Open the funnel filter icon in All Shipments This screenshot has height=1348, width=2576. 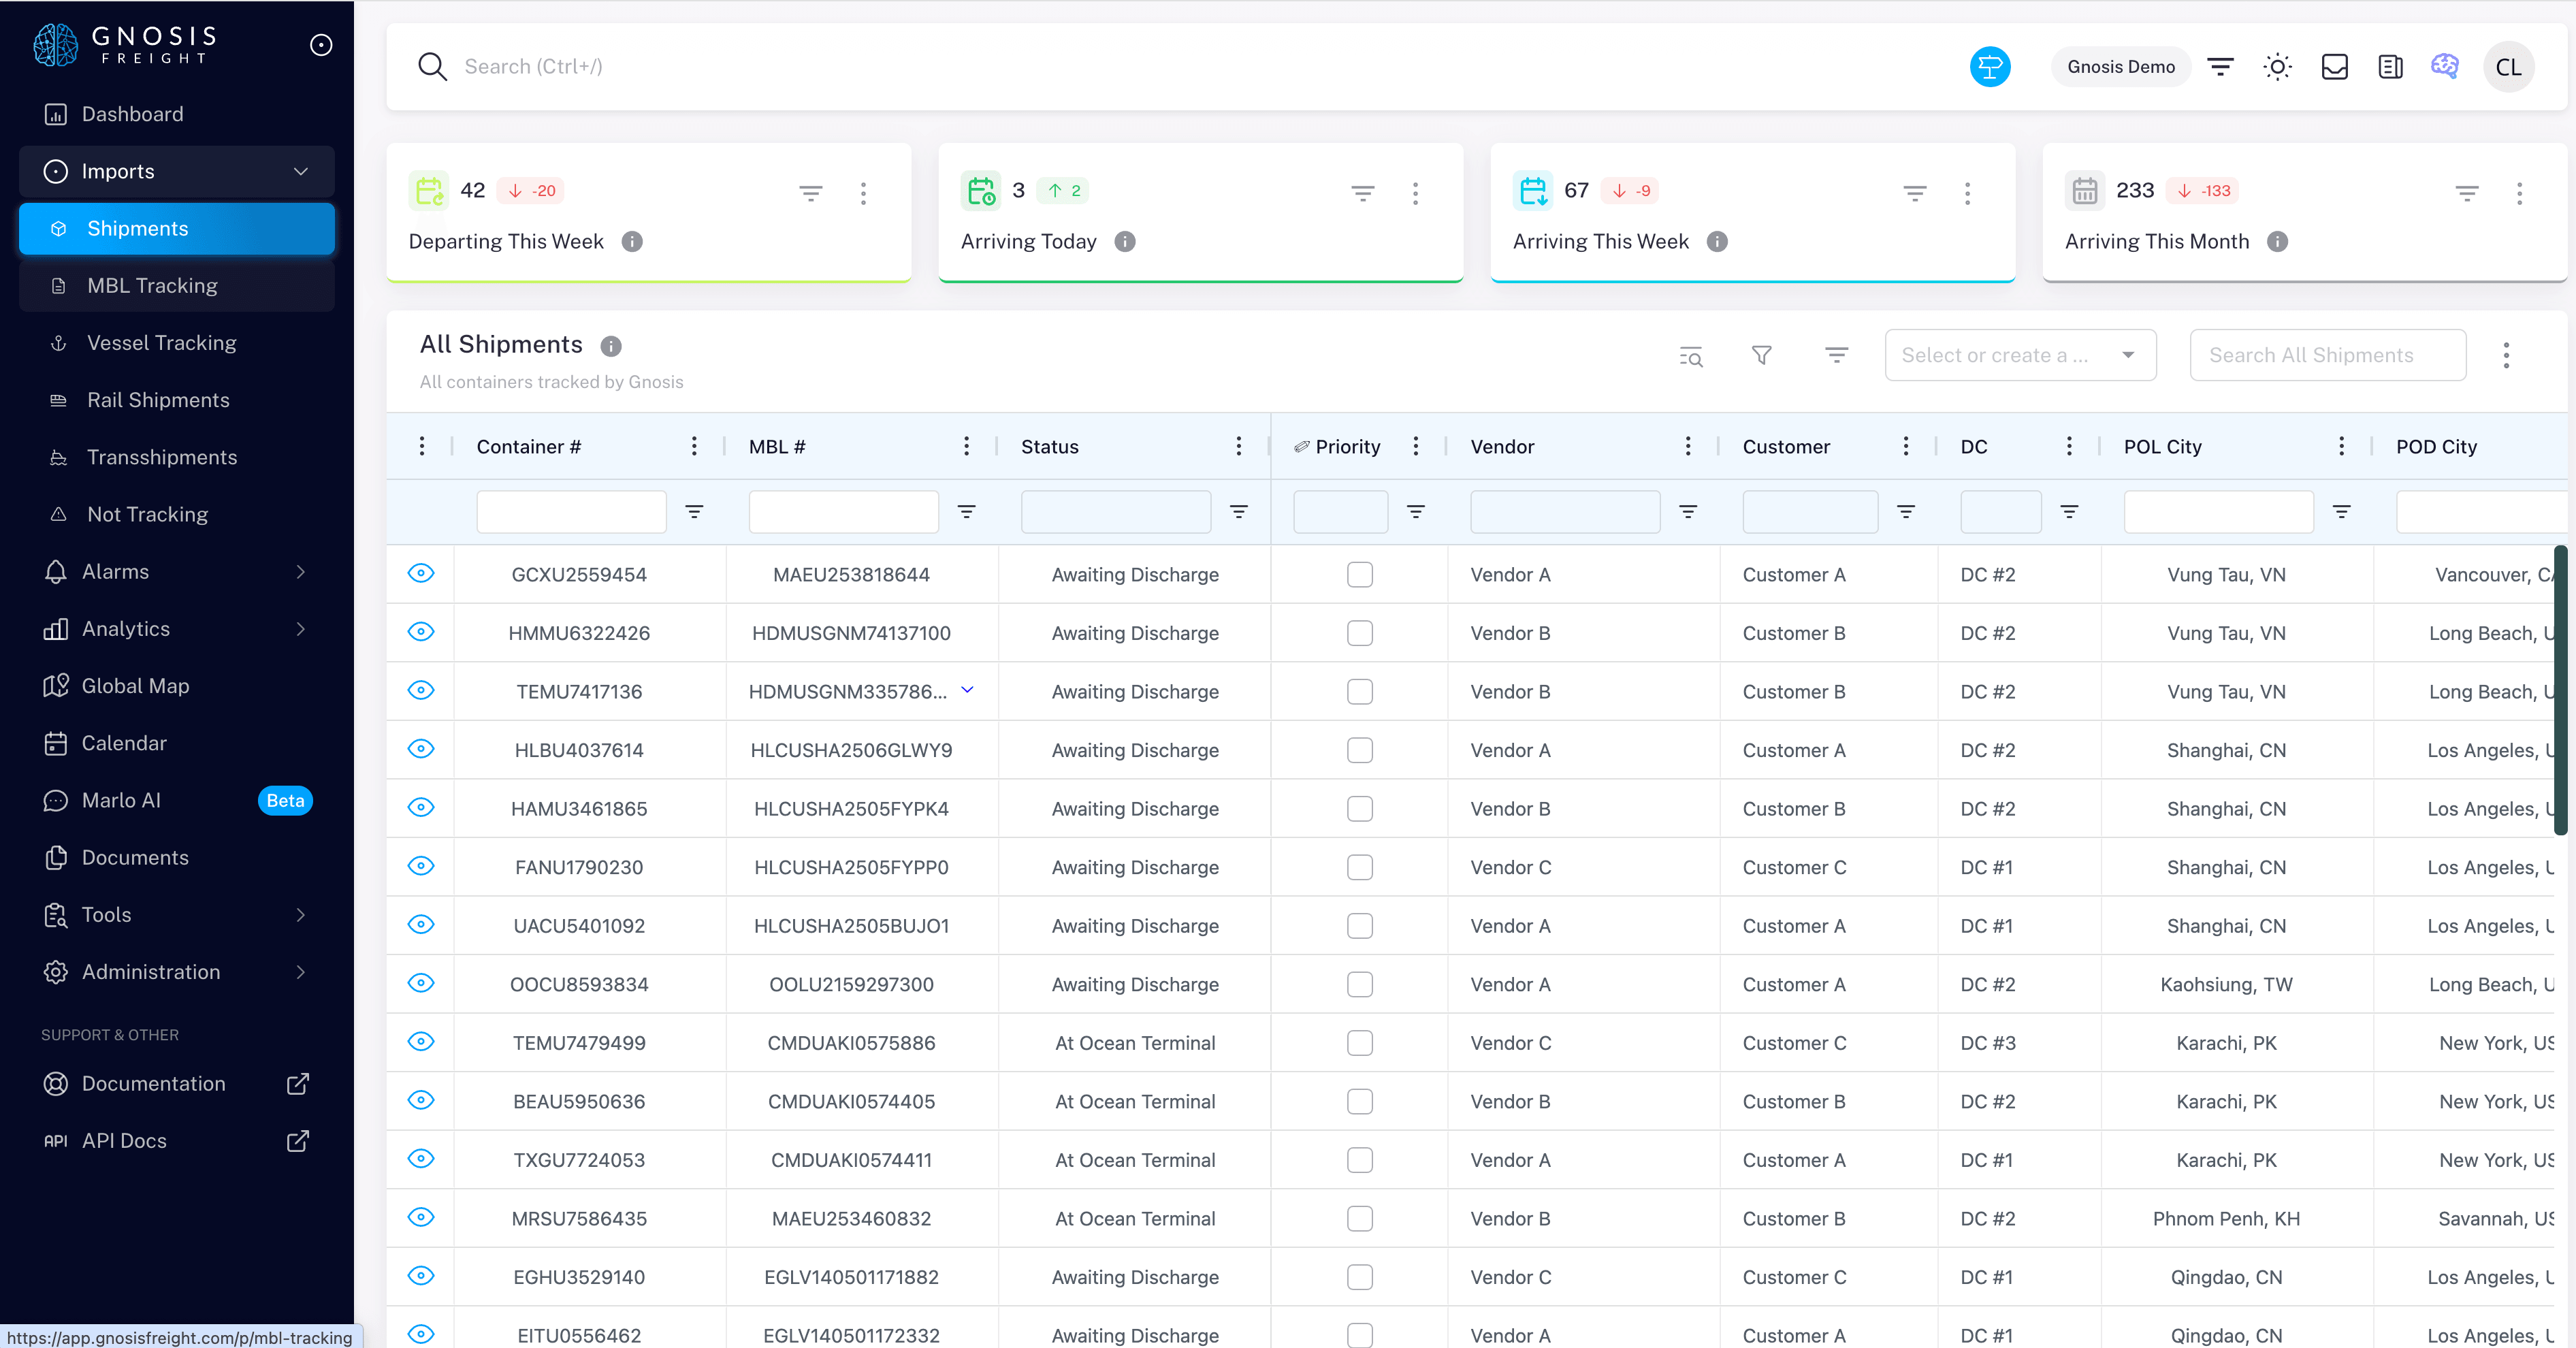tap(1762, 355)
